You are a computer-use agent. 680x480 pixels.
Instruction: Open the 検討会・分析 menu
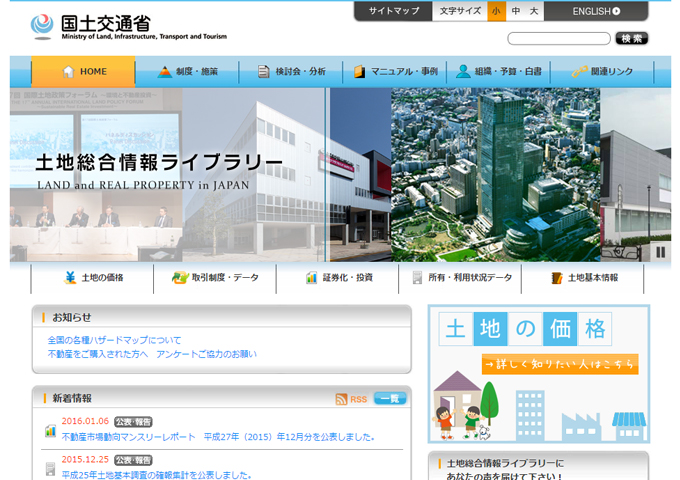coord(291,72)
